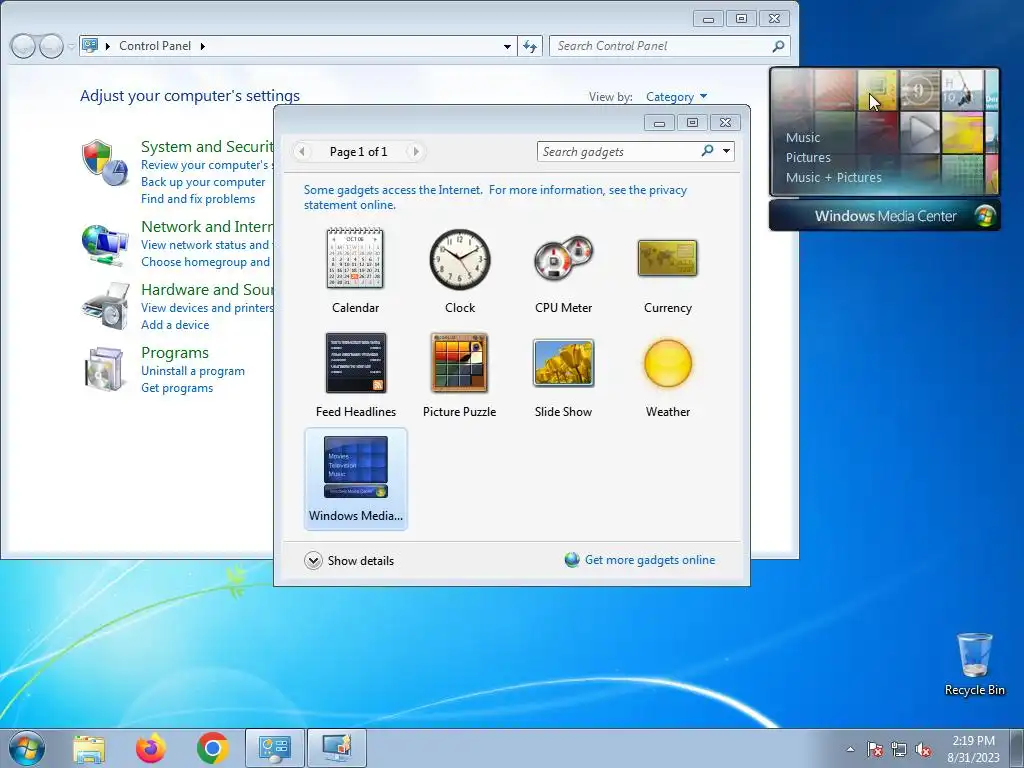This screenshot has width=1024, height=768.
Task: Open the Programs category link
Action: pyautogui.click(x=175, y=353)
